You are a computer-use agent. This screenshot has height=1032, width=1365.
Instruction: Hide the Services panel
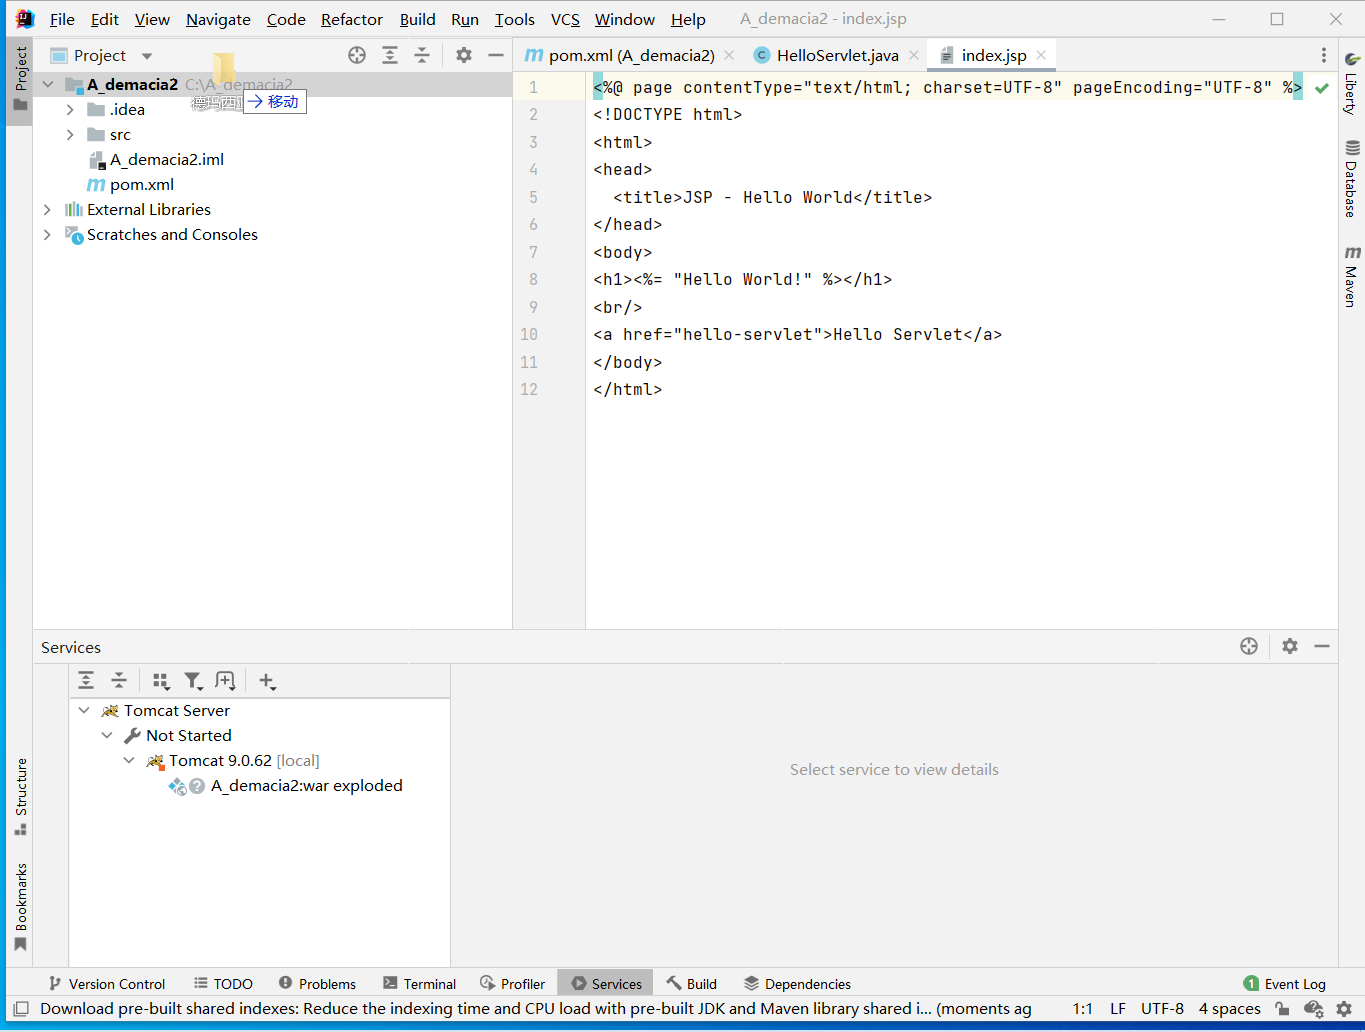coord(1322,646)
